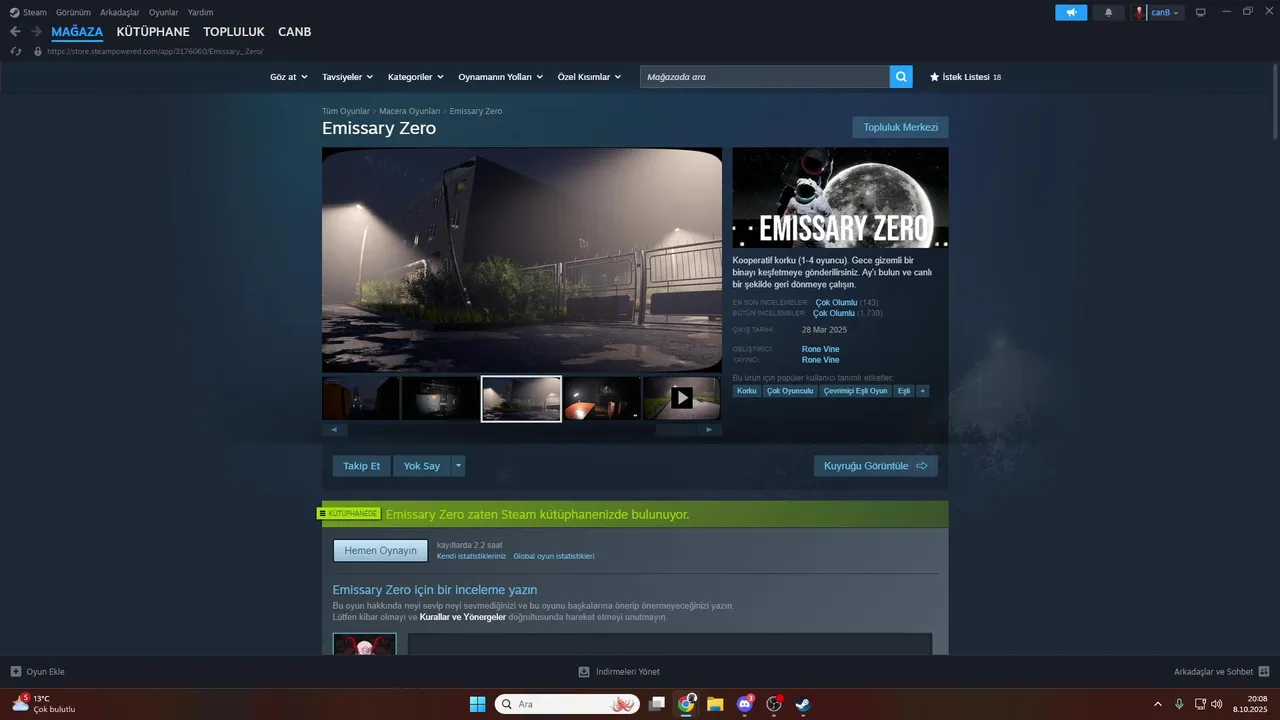The image size is (1280, 720).
Task: Open Google Chrome from taskbar
Action: 686,704
